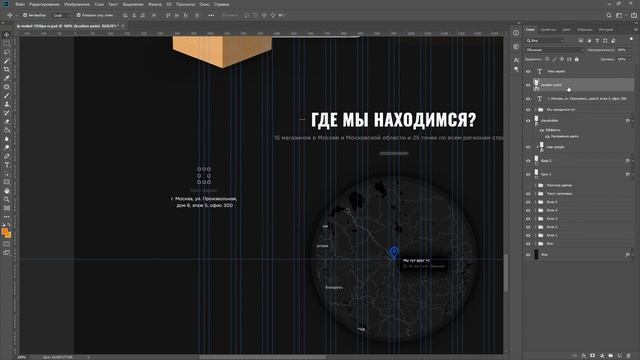This screenshot has width=640, height=360.
Task: Hide the bottom Фон layer
Action: 528,255
